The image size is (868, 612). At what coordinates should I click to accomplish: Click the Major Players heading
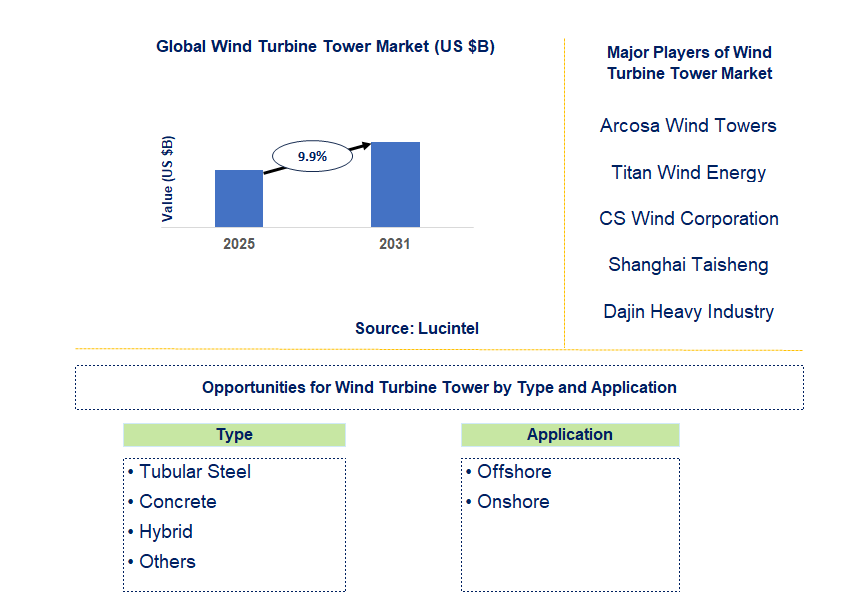point(689,62)
